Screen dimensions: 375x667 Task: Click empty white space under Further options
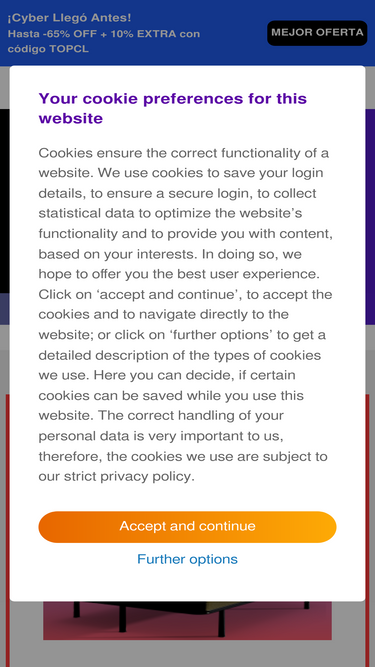(x=188, y=585)
